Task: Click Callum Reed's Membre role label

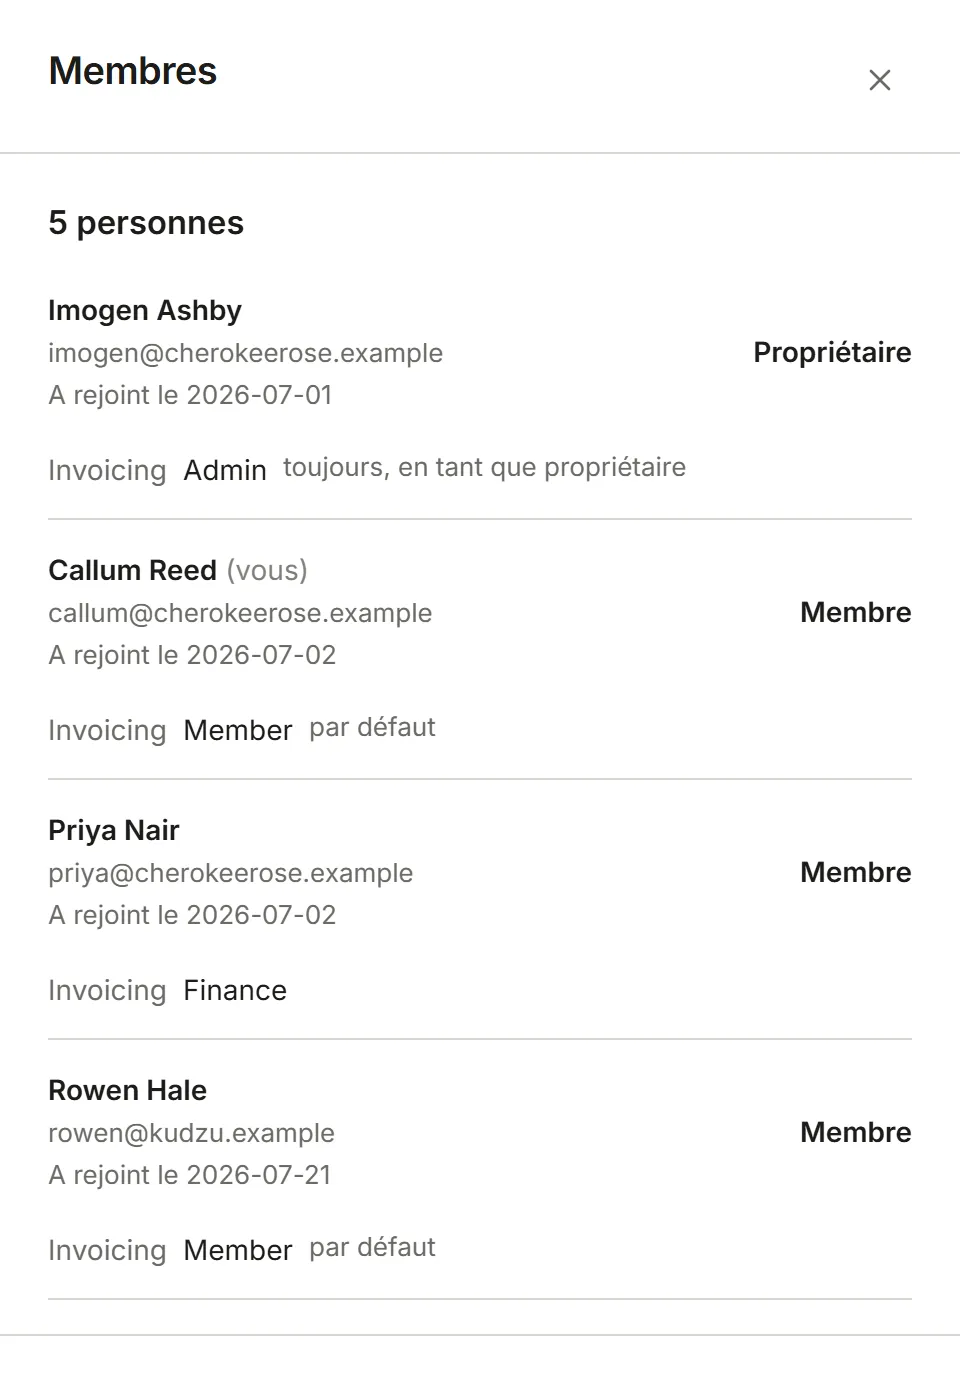Action: (856, 612)
